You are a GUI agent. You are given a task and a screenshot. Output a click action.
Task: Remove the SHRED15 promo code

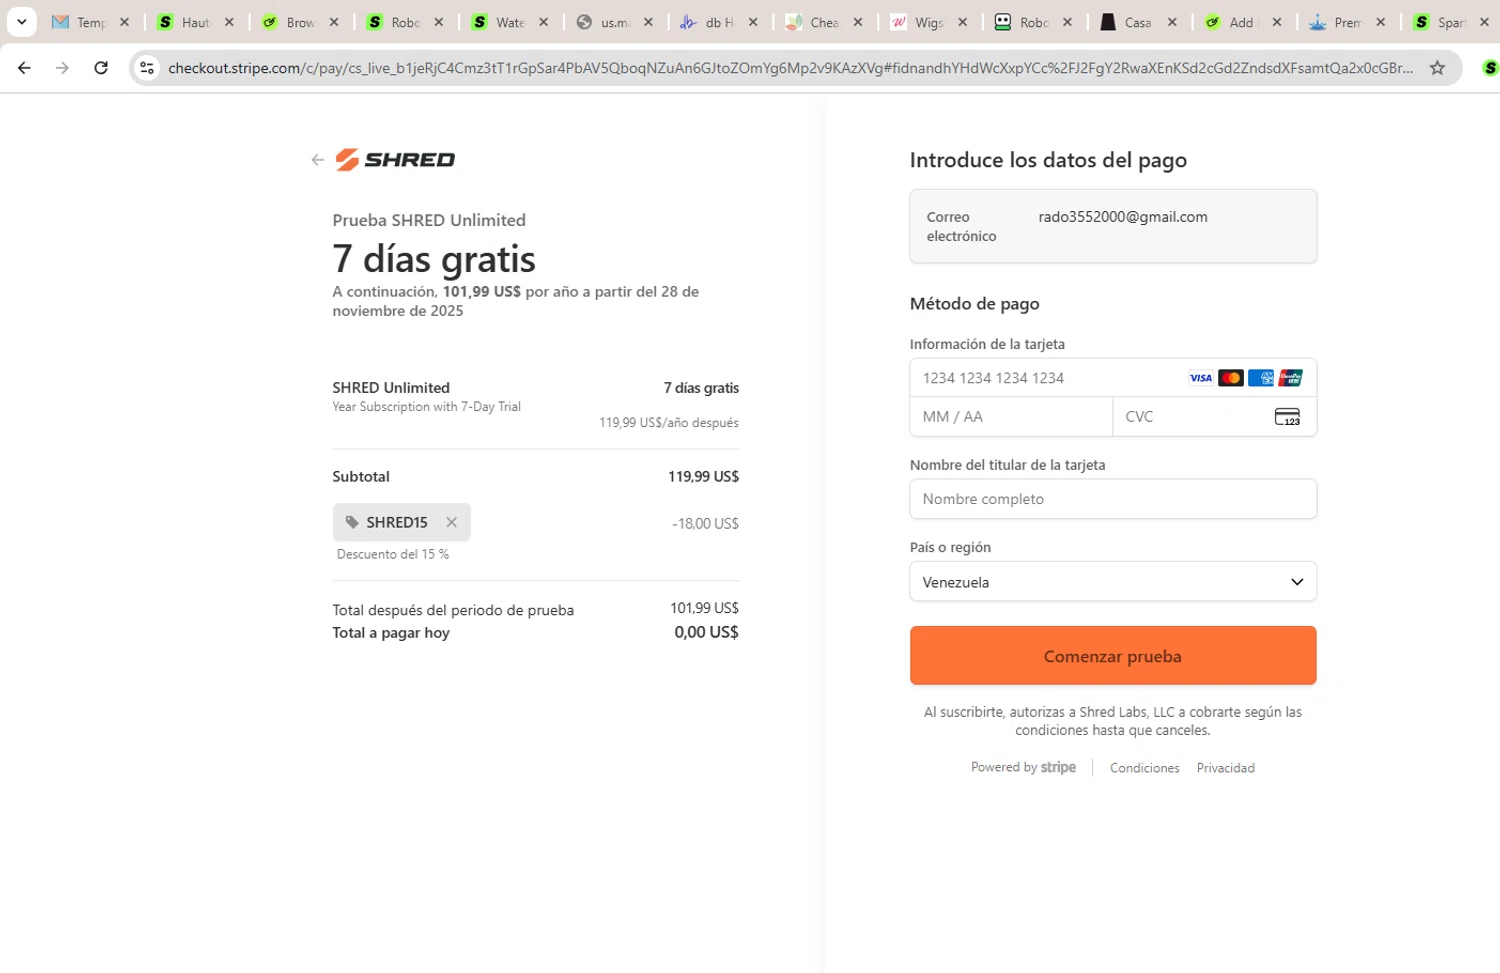coord(452,522)
